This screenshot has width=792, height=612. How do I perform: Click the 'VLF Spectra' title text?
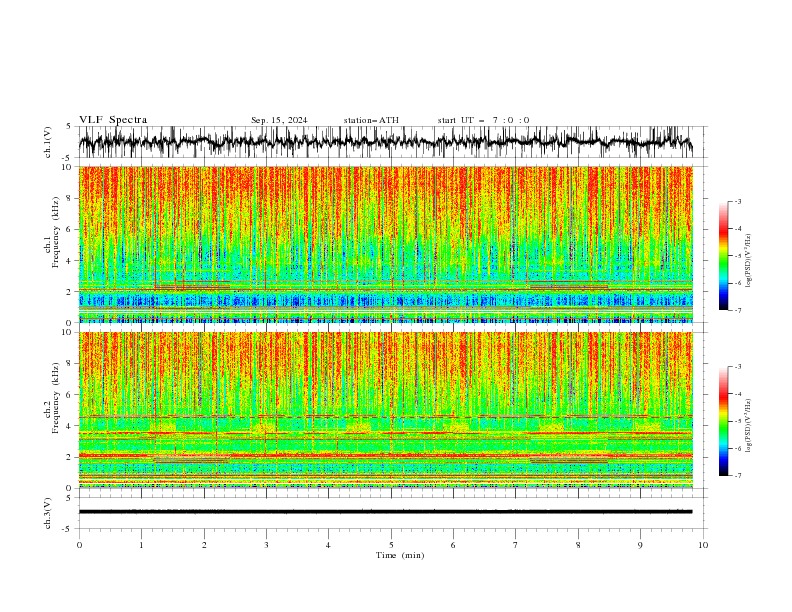[x=113, y=120]
